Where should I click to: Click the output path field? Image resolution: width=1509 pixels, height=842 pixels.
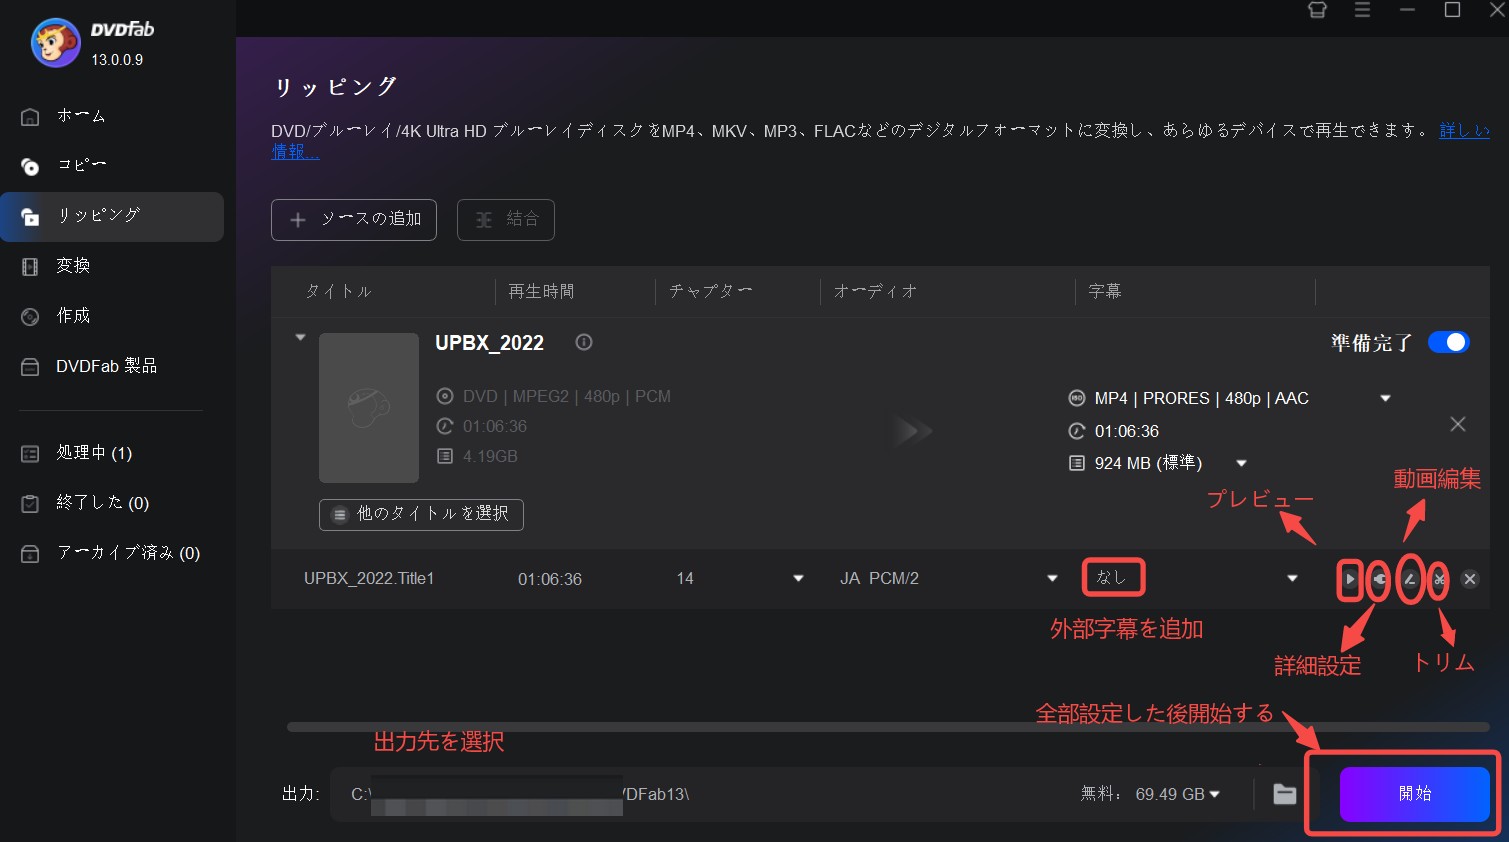click(700, 794)
